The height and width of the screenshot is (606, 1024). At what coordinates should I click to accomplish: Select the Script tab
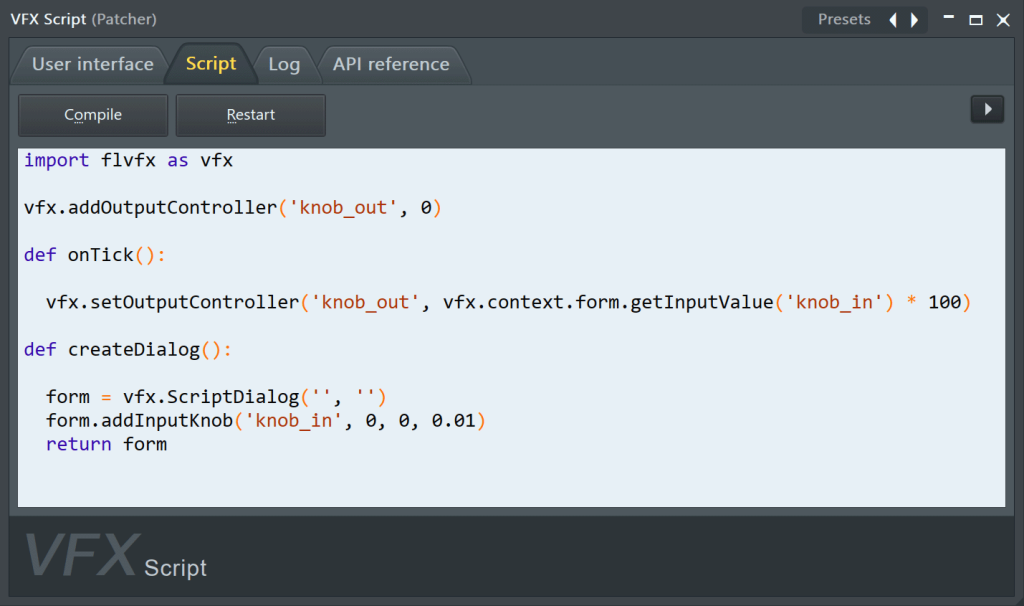(211, 64)
